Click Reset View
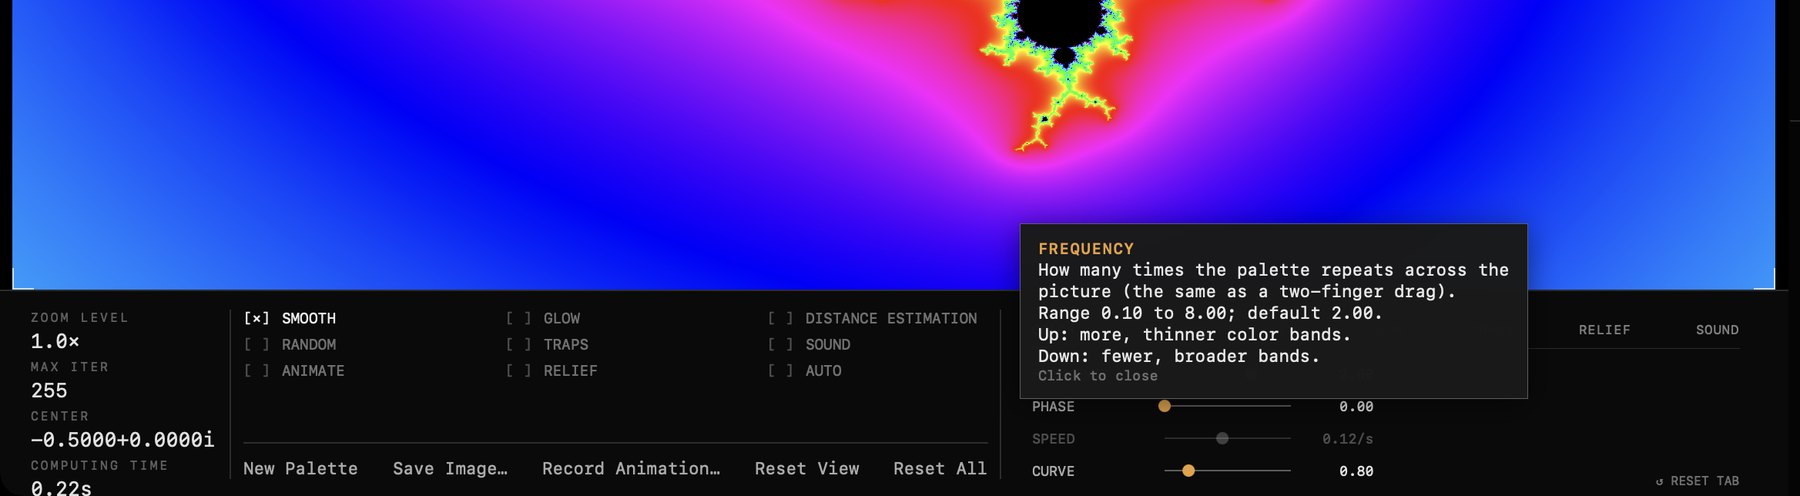The image size is (1800, 496). tap(807, 468)
